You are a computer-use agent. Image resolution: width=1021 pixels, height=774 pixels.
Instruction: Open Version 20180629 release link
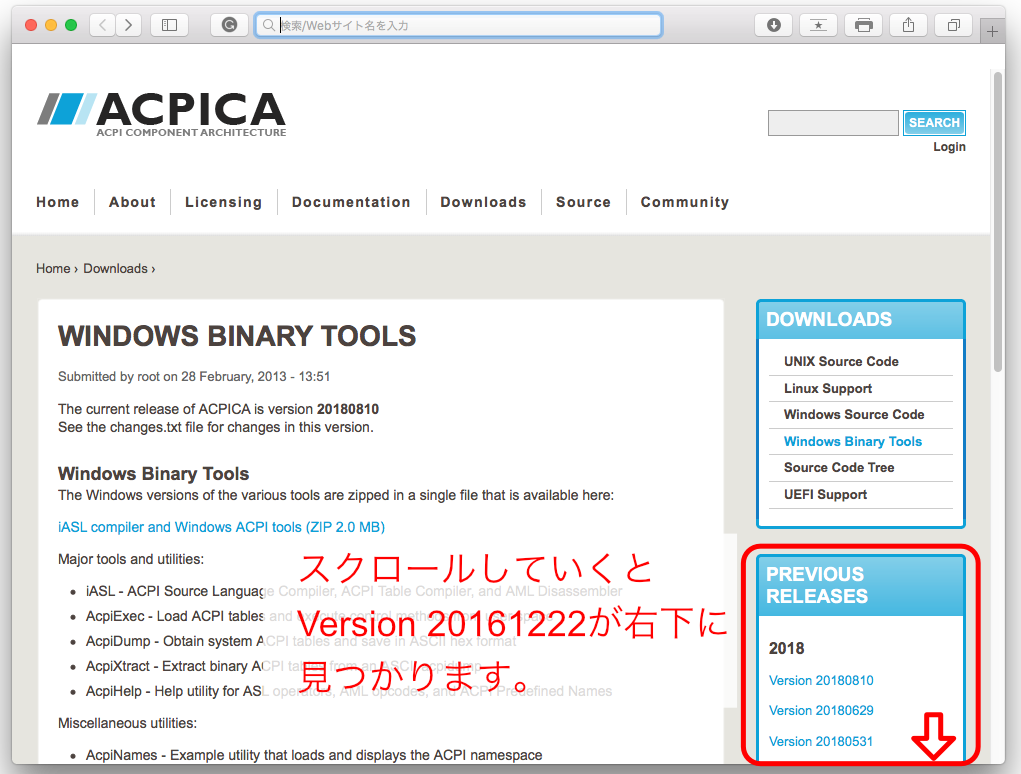point(821,711)
